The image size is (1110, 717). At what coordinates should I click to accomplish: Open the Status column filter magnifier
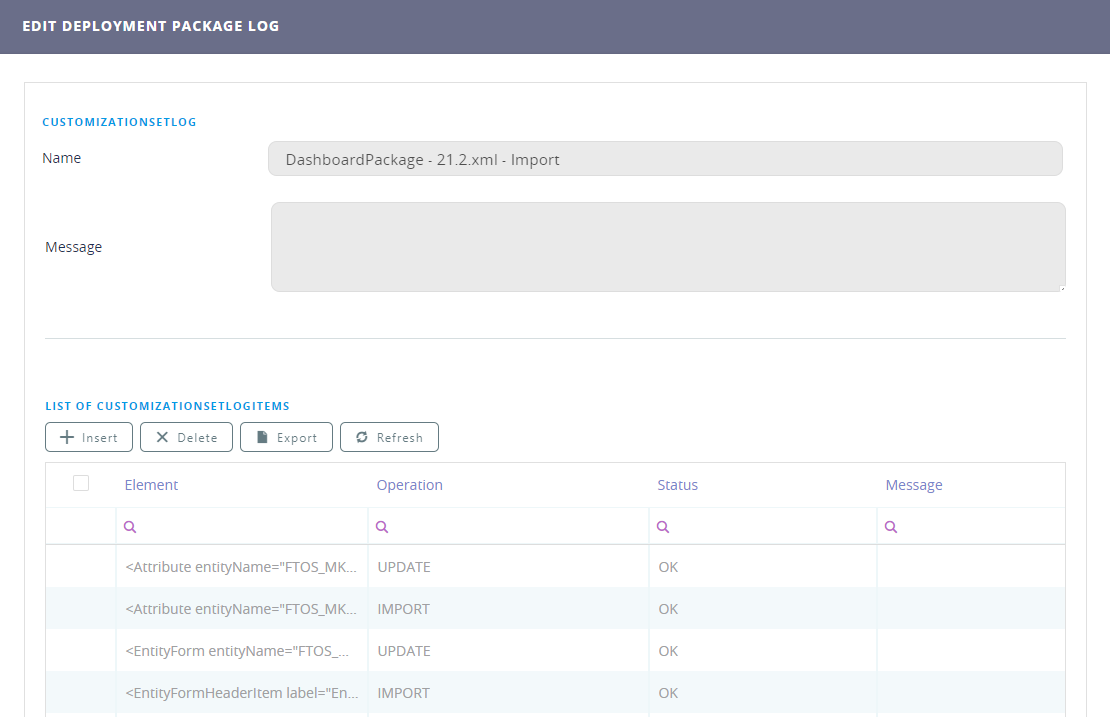click(x=663, y=525)
